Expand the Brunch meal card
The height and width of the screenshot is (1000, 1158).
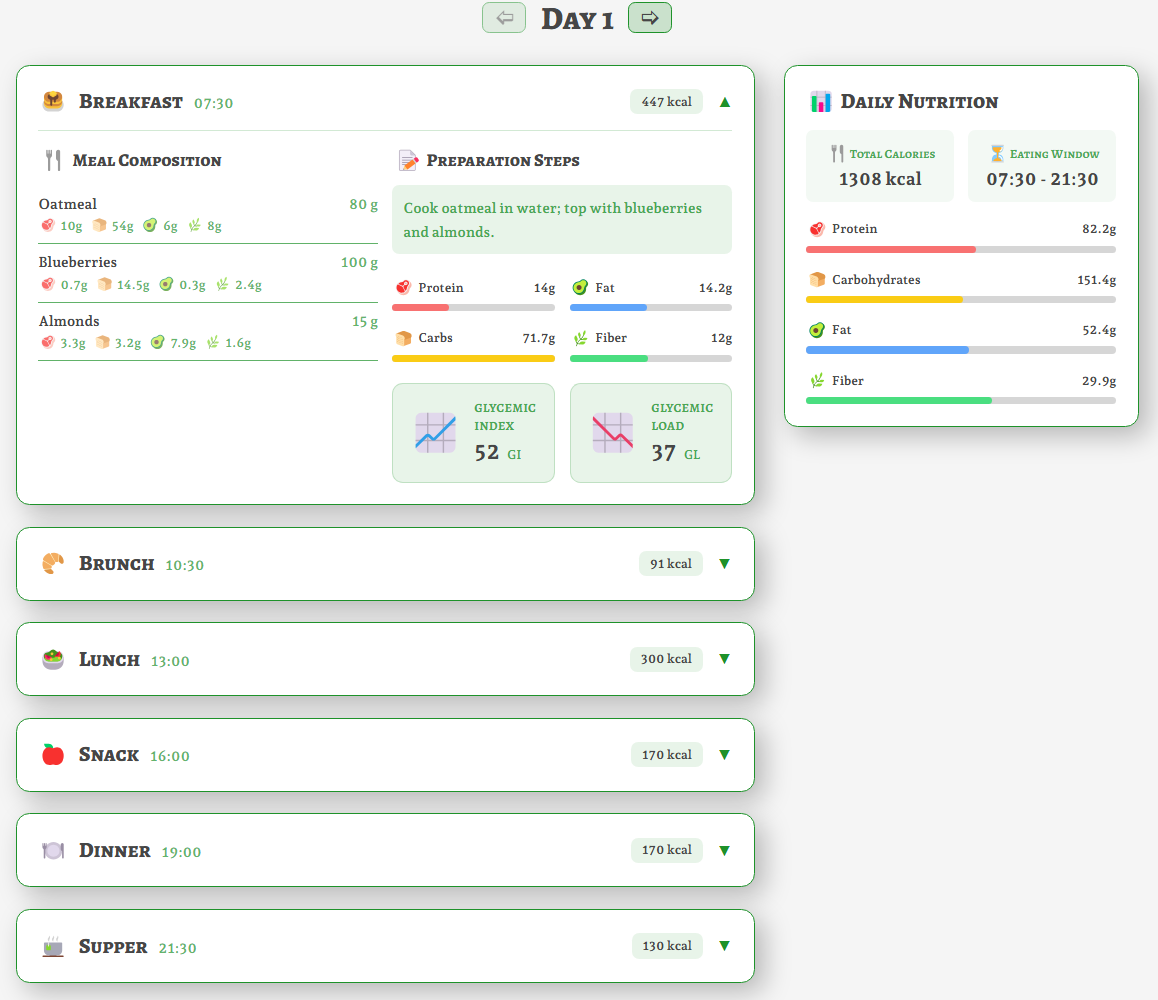point(724,564)
